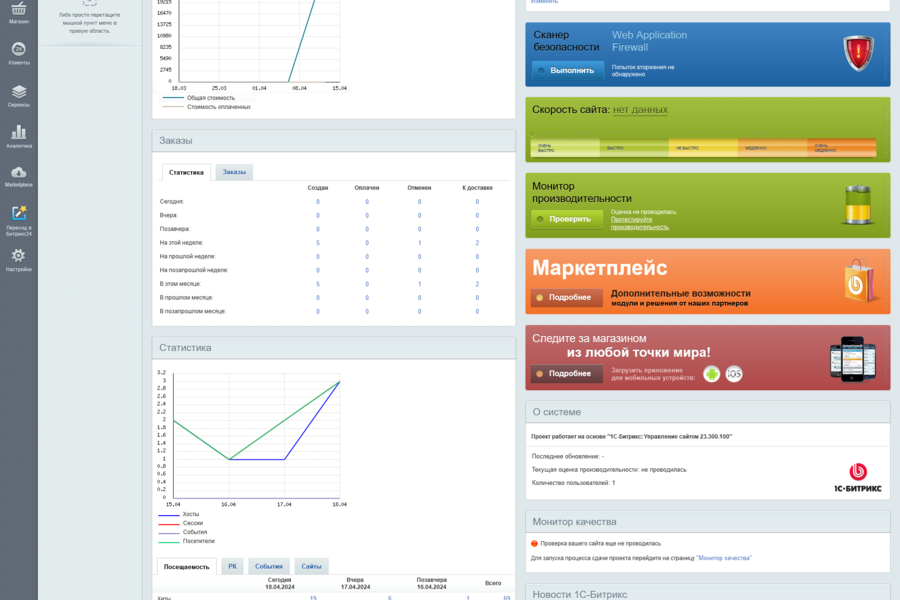This screenshot has width=900, height=600.
Task: Click the 1С-Битрикс logo
Action: (x=858, y=478)
